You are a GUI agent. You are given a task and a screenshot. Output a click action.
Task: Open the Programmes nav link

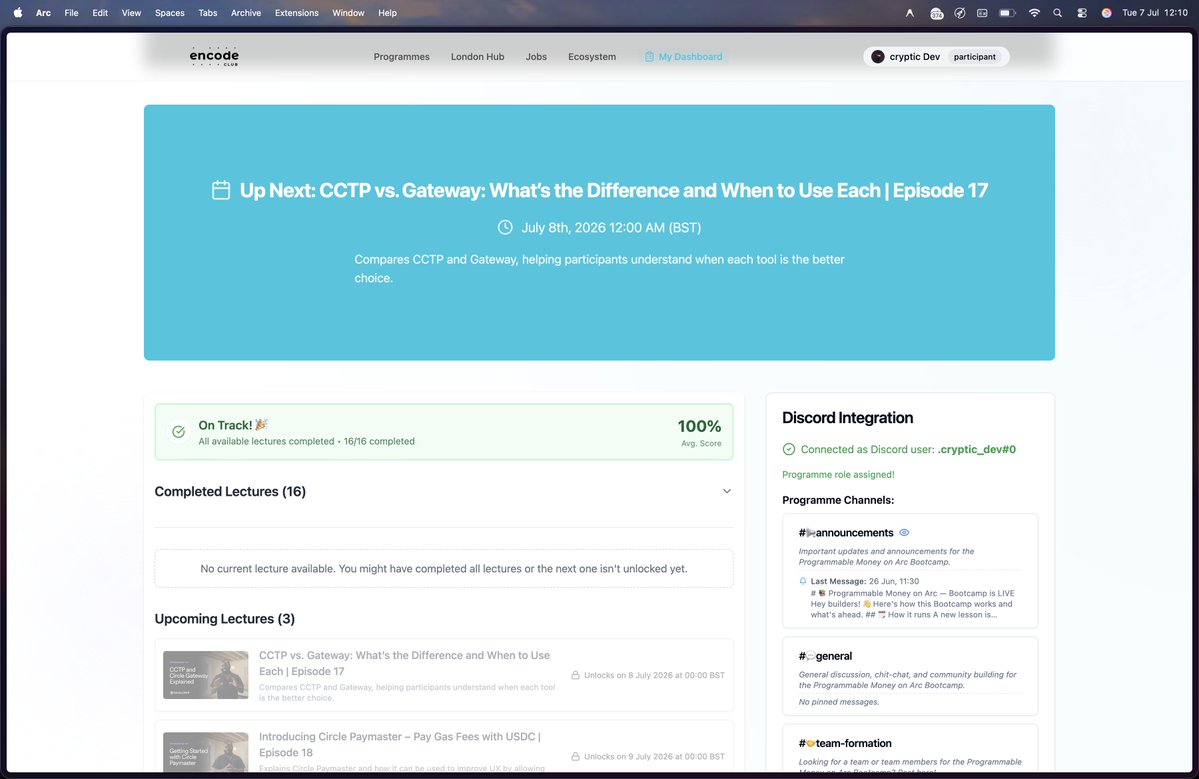point(401,57)
